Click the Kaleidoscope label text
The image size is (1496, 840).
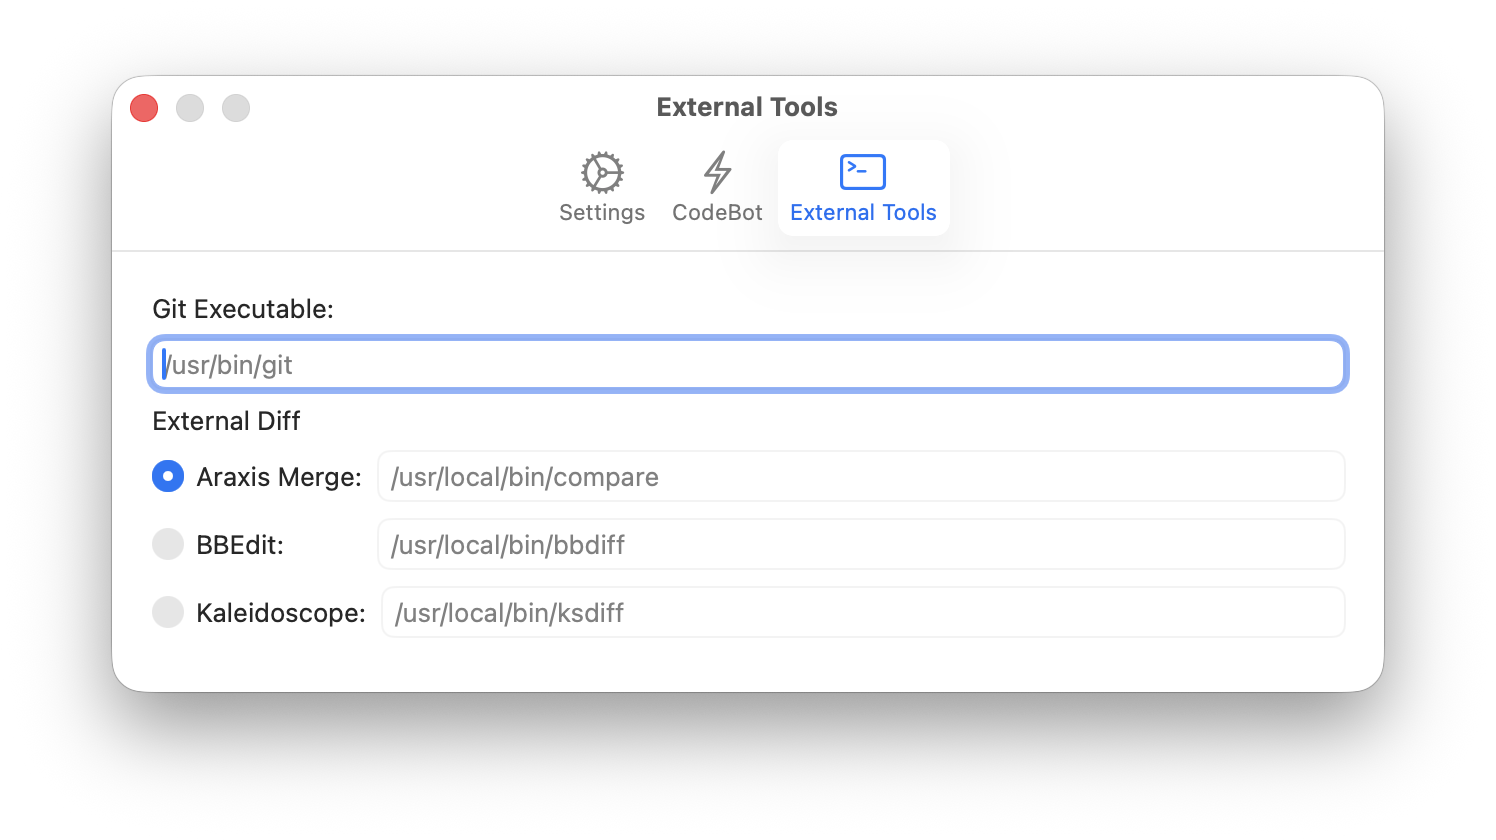pos(281,613)
